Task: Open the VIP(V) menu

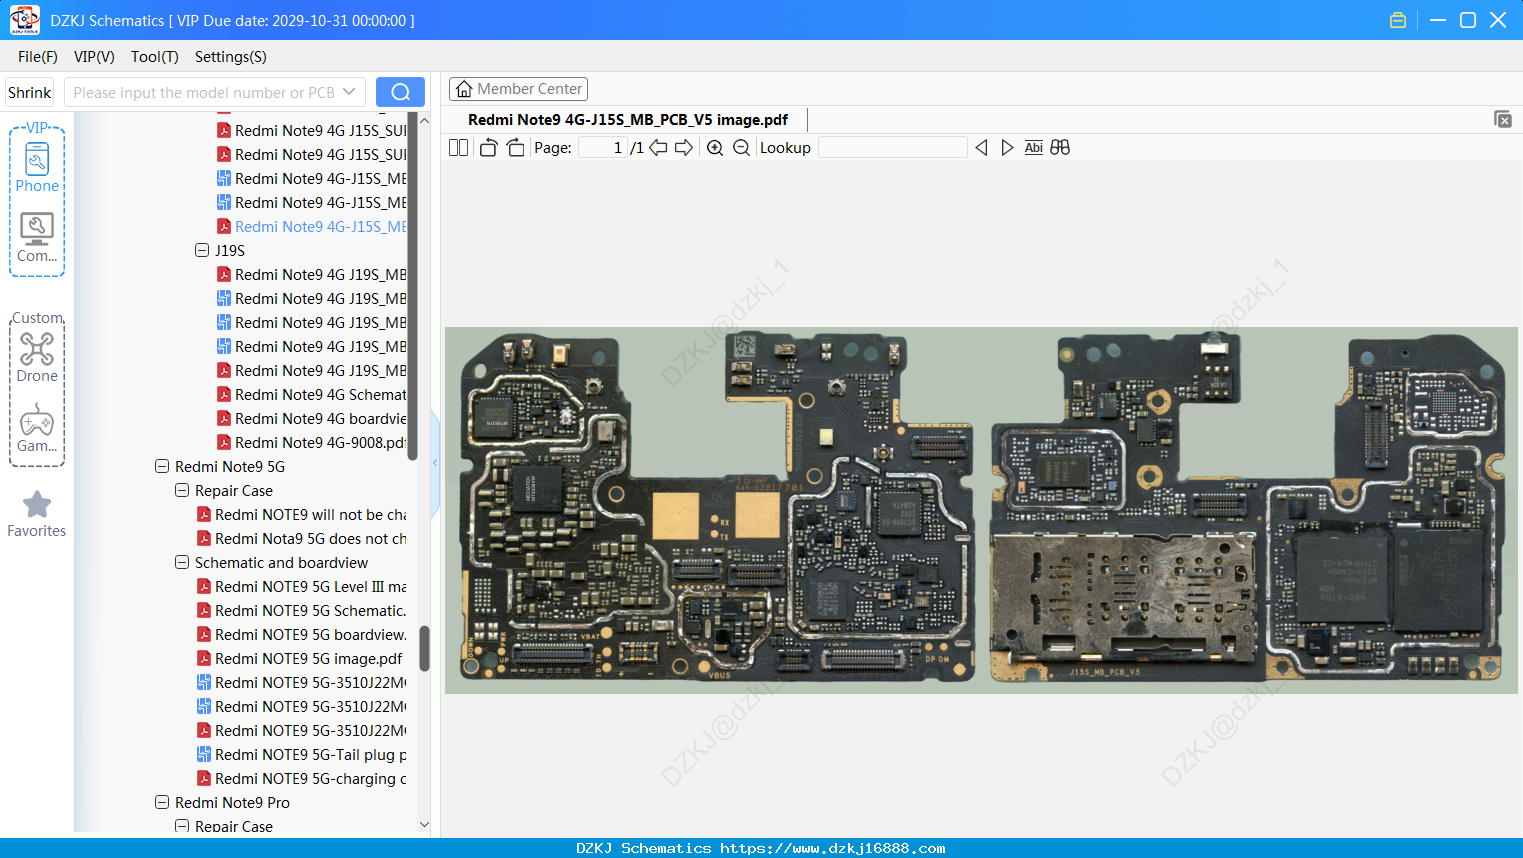Action: click(x=94, y=57)
